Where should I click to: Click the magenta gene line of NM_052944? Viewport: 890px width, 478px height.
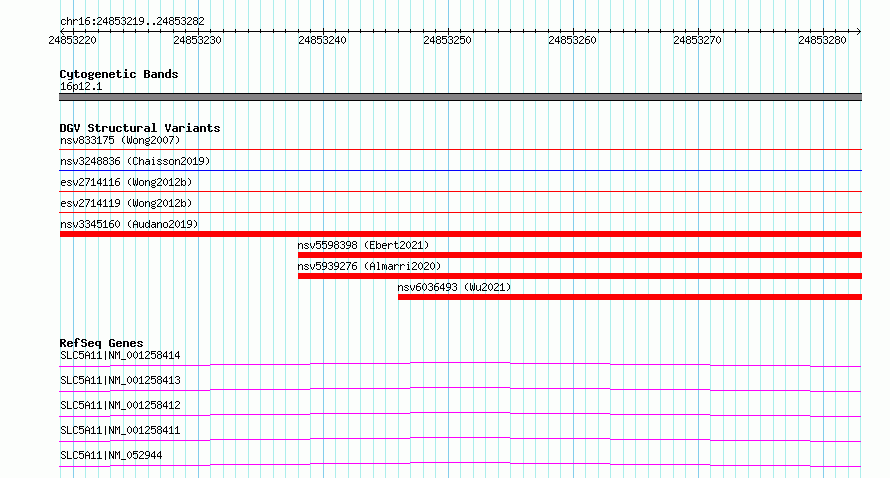pyautogui.click(x=460, y=464)
